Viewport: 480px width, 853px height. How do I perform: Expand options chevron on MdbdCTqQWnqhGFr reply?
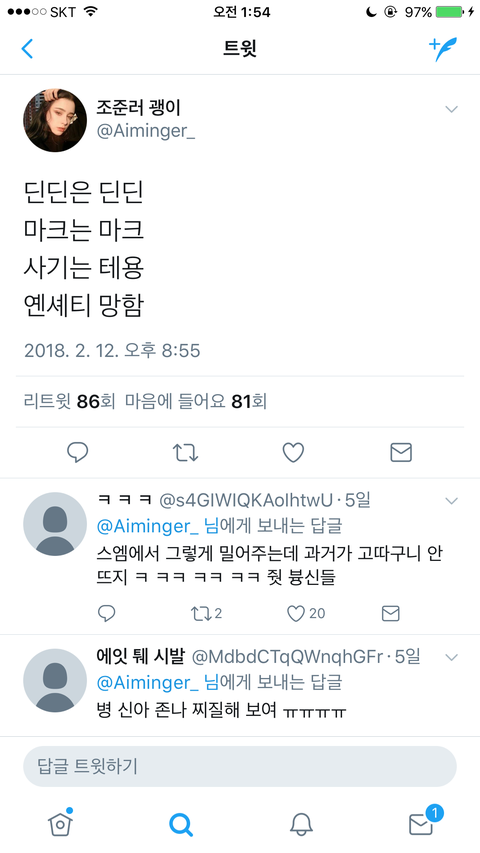coord(451,658)
